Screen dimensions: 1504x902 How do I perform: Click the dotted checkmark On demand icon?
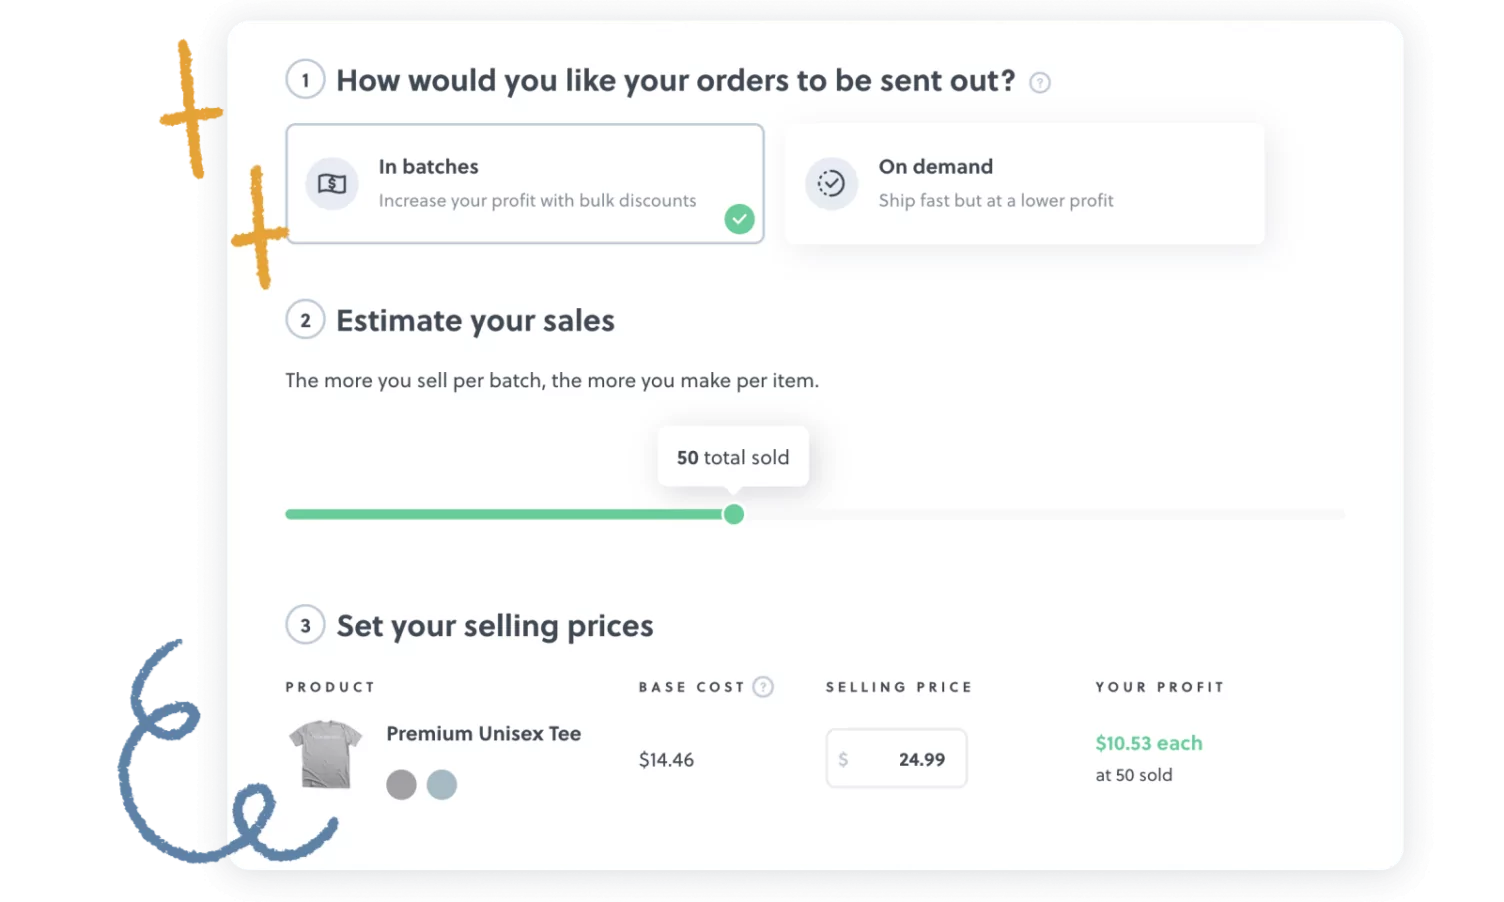[x=831, y=184]
